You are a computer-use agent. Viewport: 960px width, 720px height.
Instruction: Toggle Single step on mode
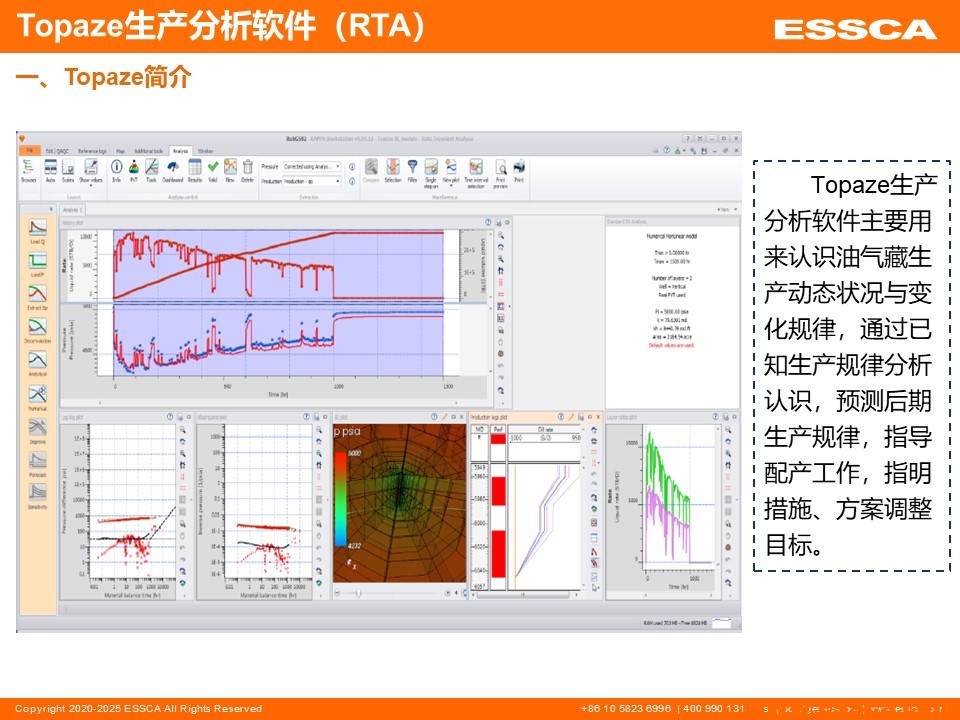pos(431,169)
